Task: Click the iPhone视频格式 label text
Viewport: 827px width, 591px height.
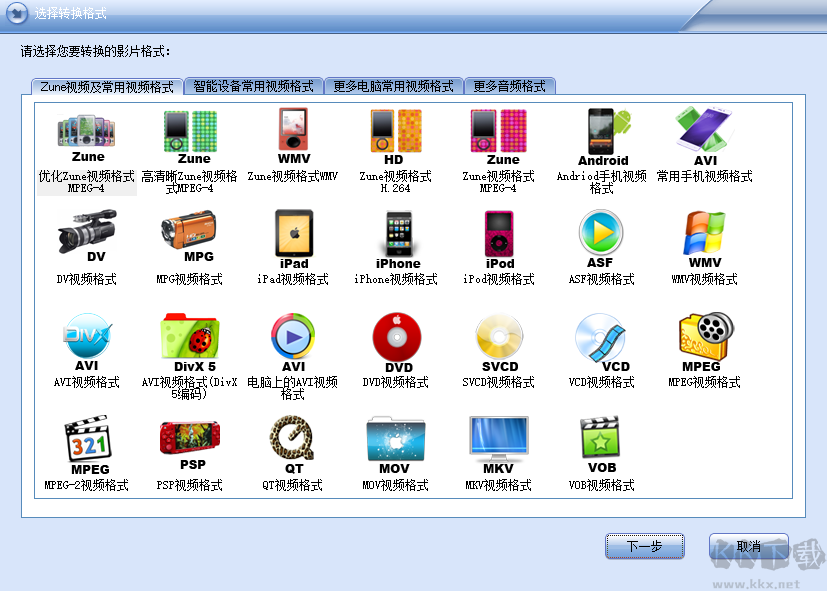Action: pyautogui.click(x=396, y=279)
